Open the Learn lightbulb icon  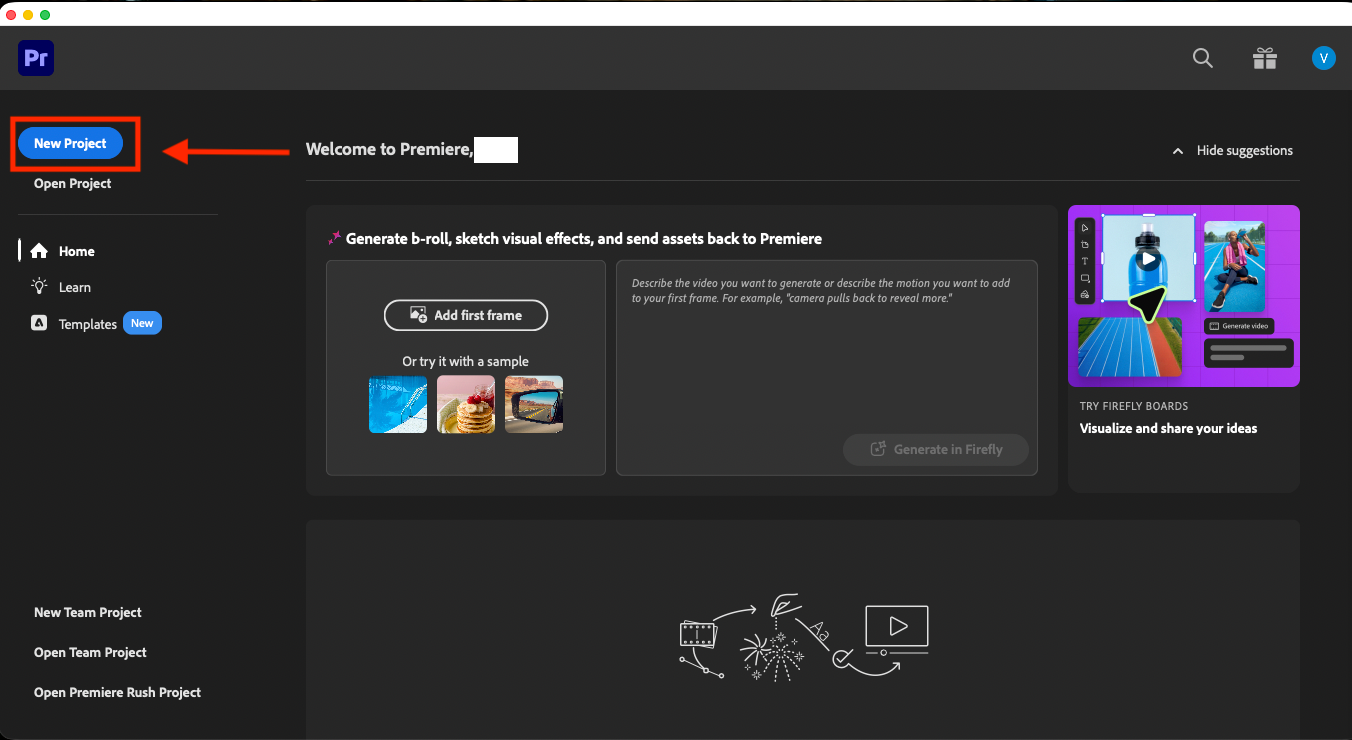point(39,286)
